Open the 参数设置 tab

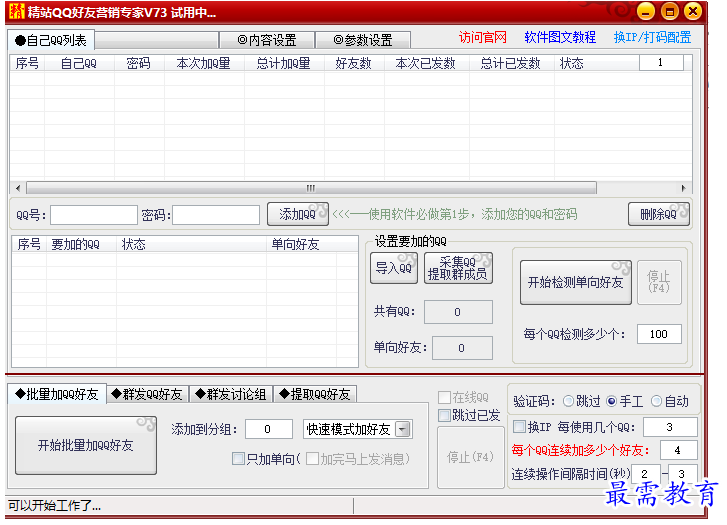pos(363,40)
